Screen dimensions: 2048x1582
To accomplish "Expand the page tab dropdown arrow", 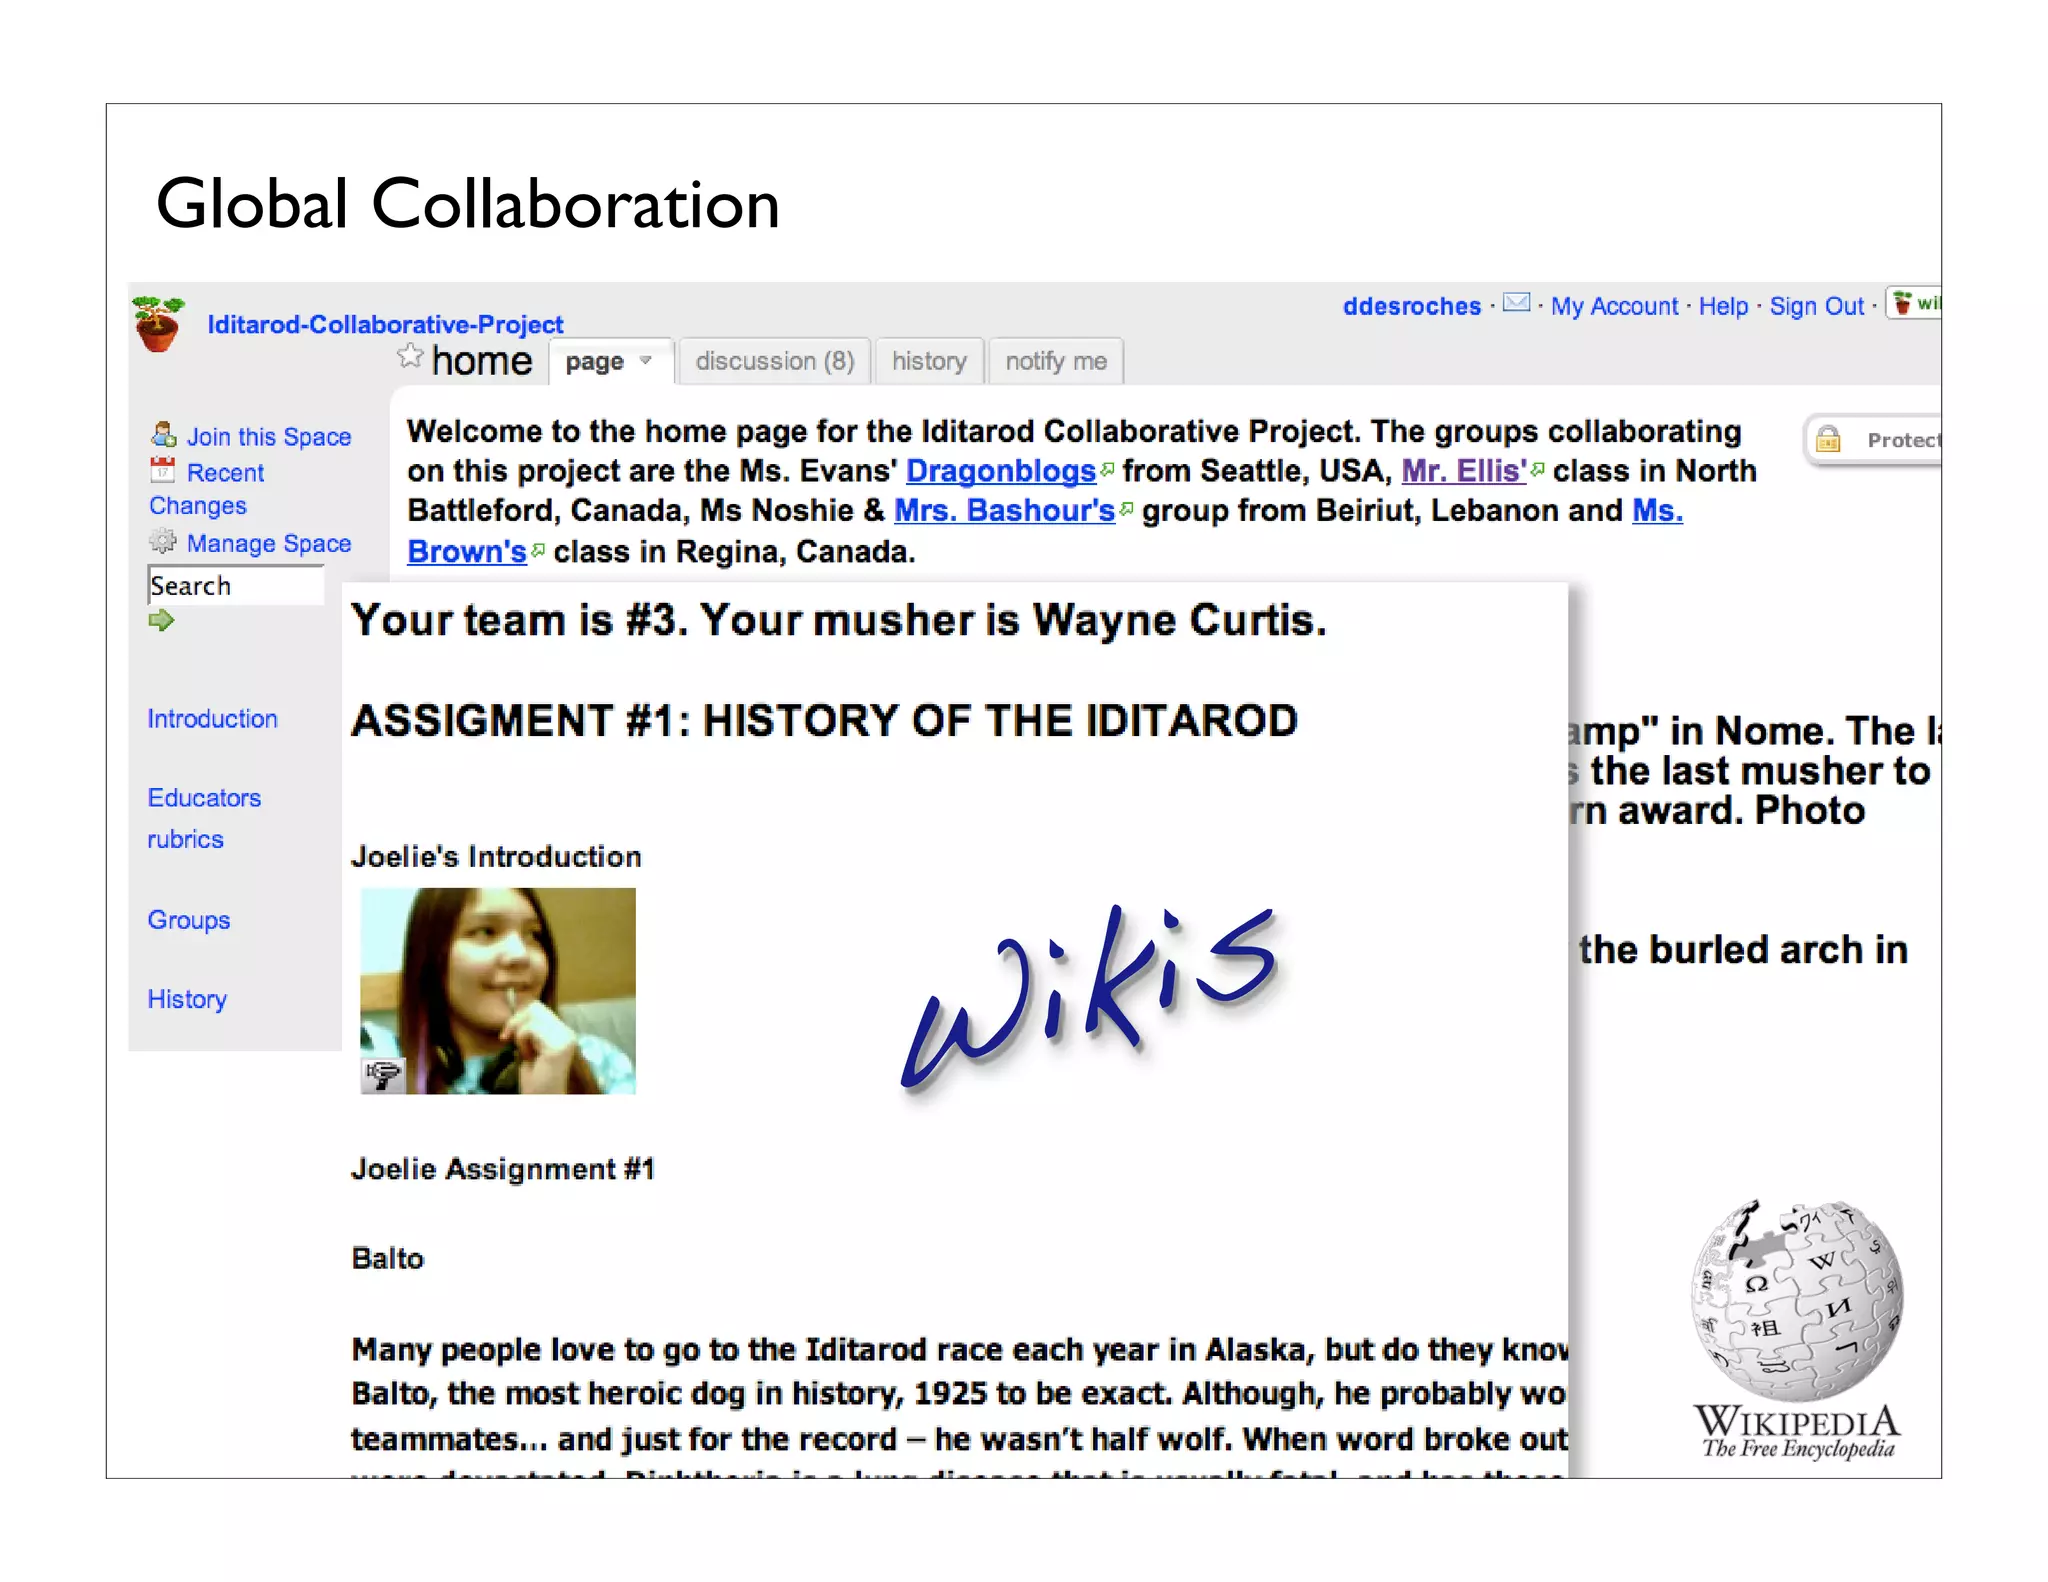I will 646,361.
